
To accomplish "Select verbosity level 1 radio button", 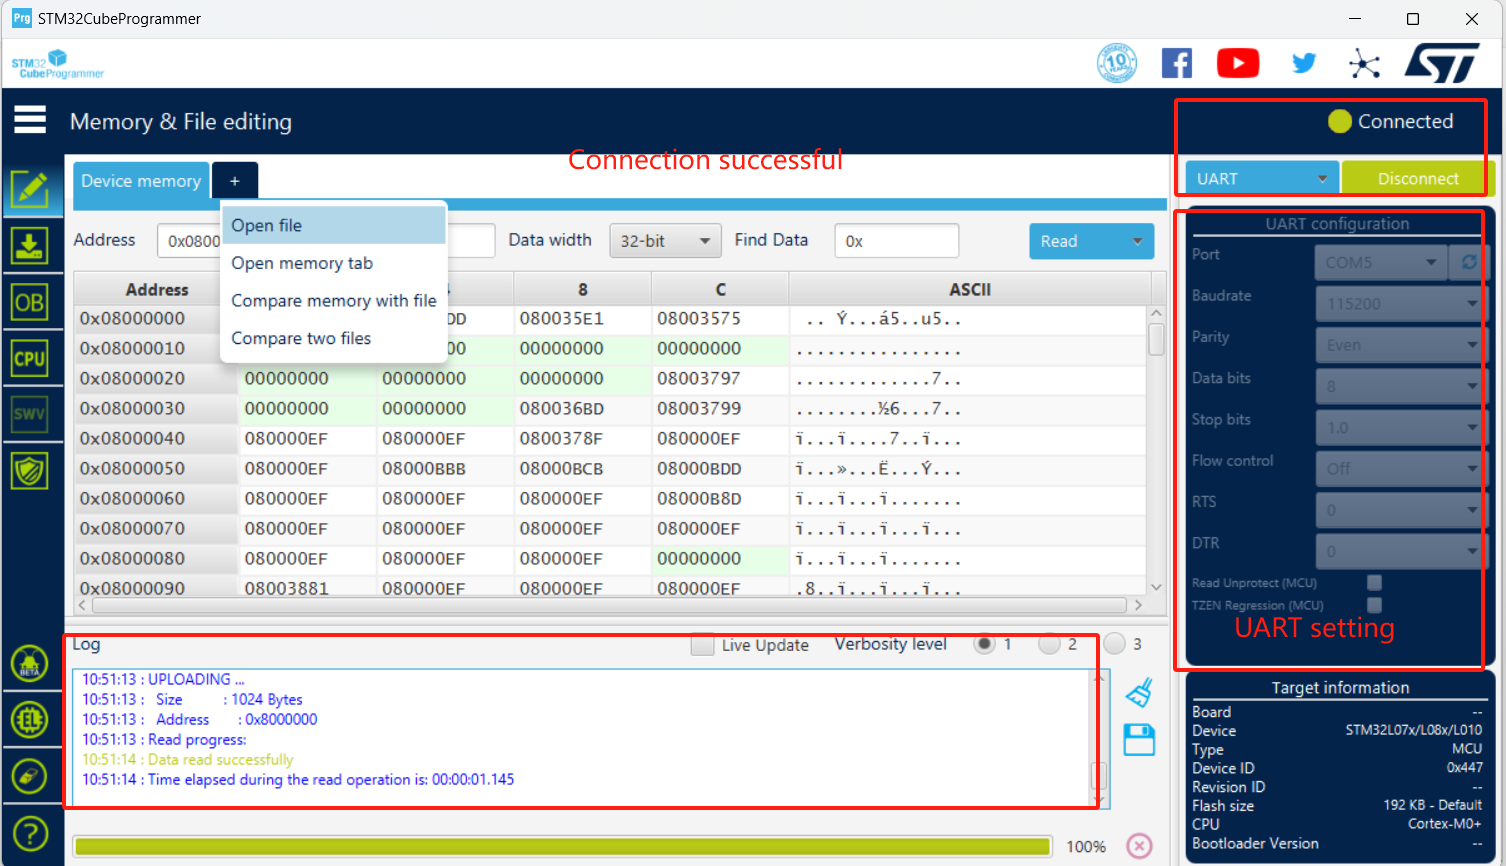I will click(x=985, y=644).
